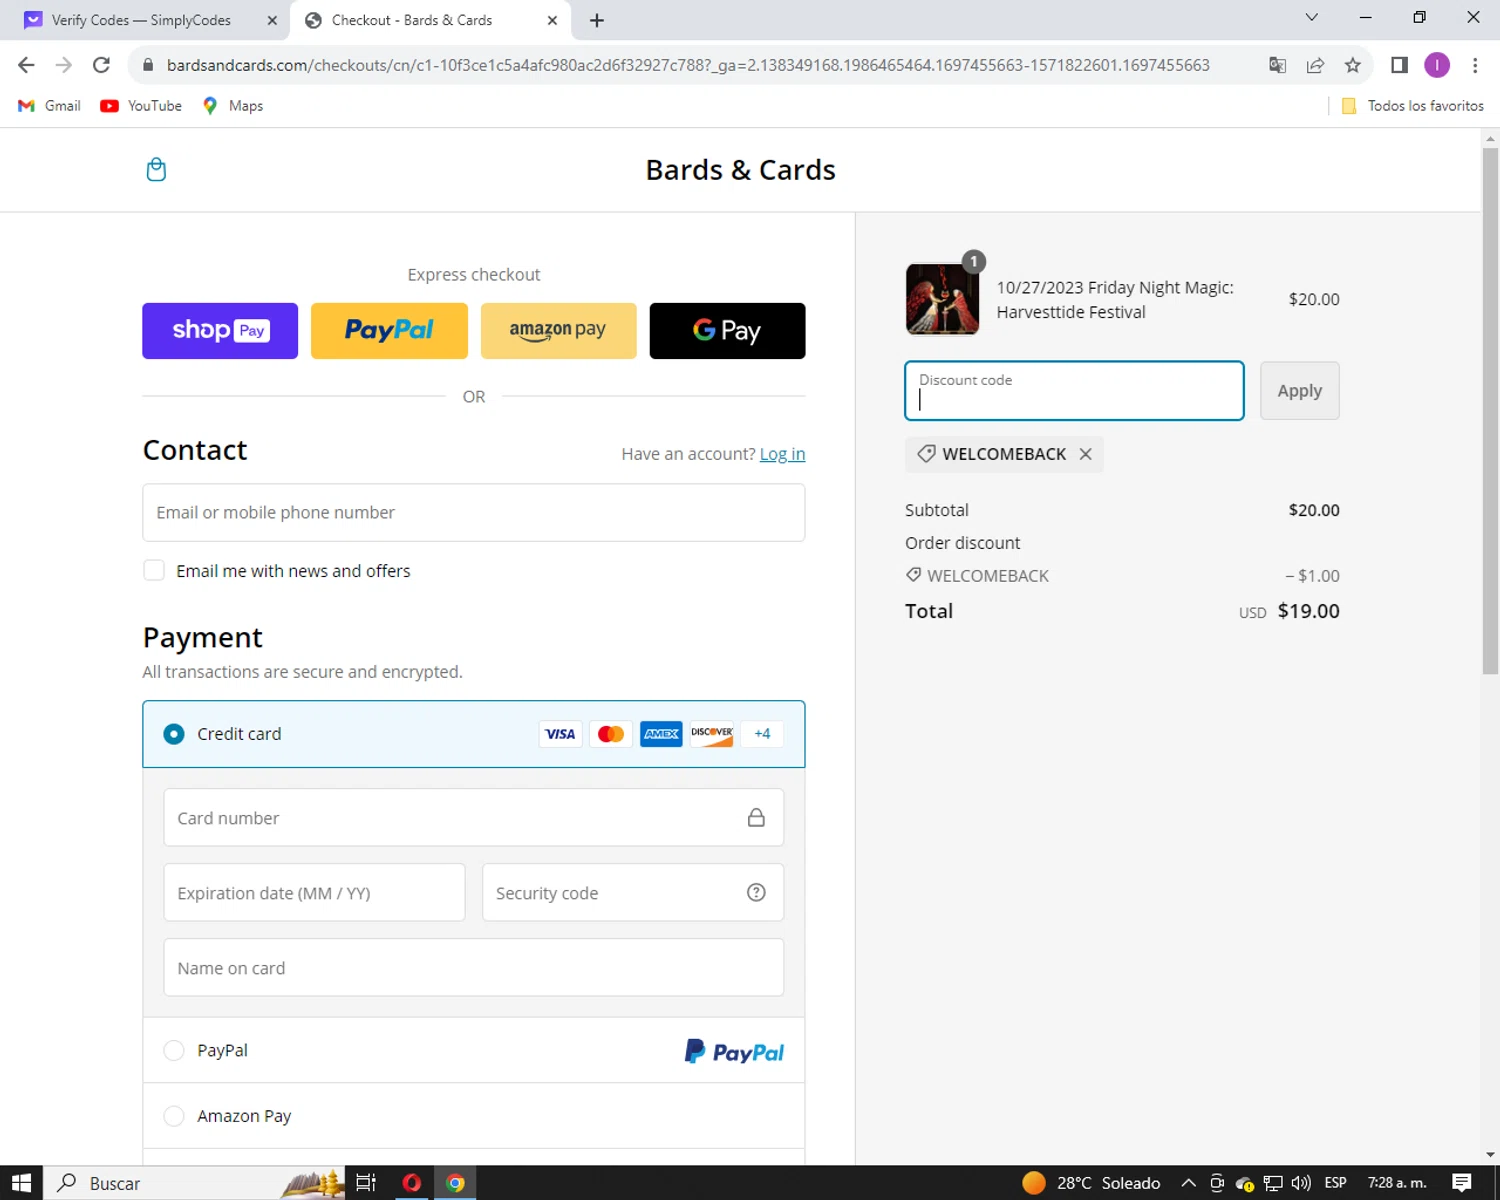The width and height of the screenshot is (1500, 1200).
Task: Remove the WELCOMEBACK discount code tag
Action: (x=1085, y=454)
